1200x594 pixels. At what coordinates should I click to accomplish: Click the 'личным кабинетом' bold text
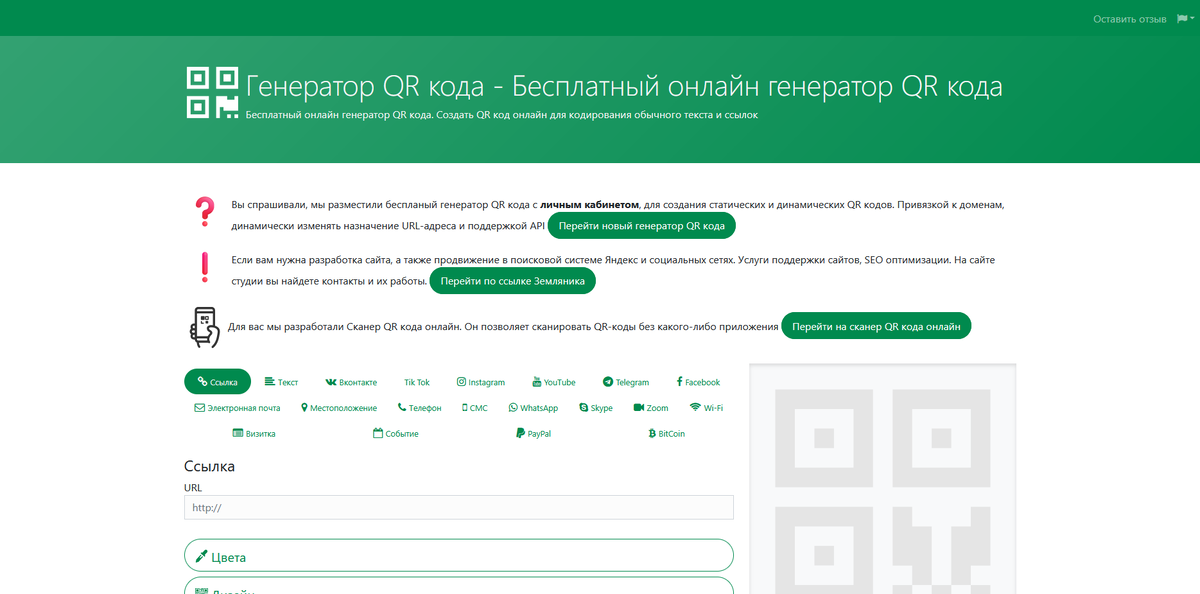coord(590,205)
